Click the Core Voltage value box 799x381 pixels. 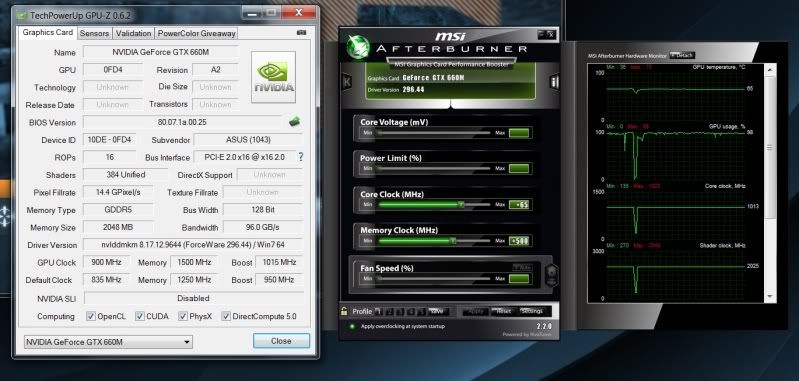click(520, 133)
